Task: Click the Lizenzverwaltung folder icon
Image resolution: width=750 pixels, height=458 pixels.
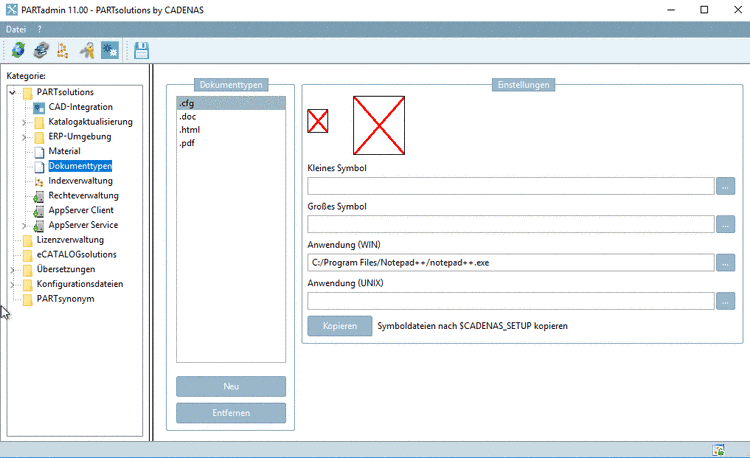Action: (x=28, y=240)
